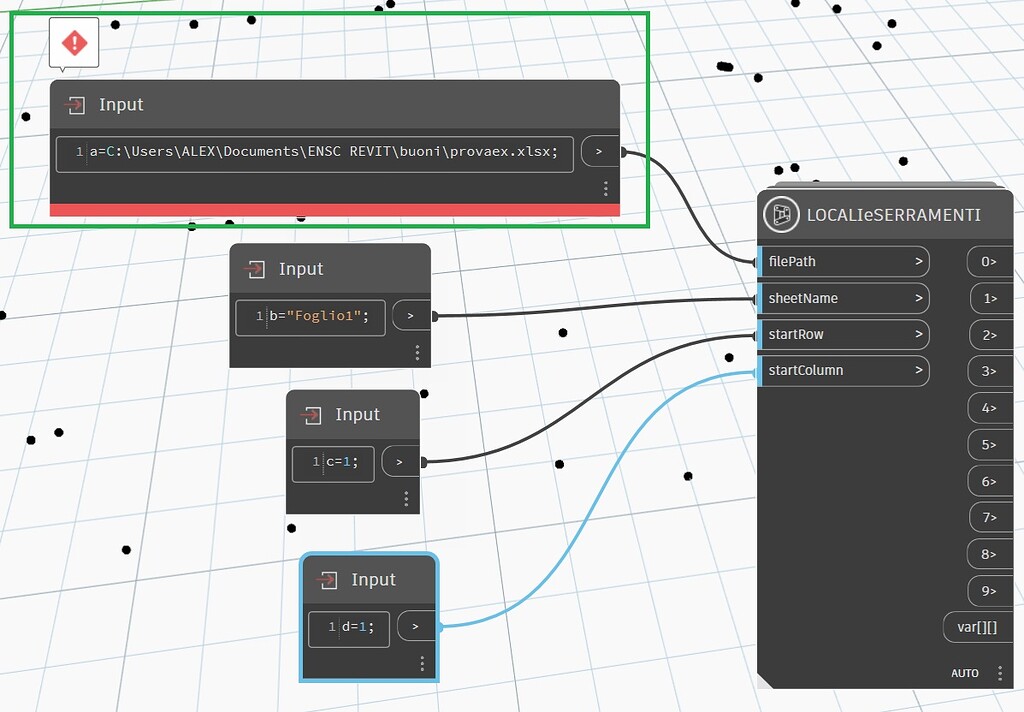The width and height of the screenshot is (1024, 712).
Task: Select the Input icon on the highlighted d=1 node
Action: click(327, 579)
